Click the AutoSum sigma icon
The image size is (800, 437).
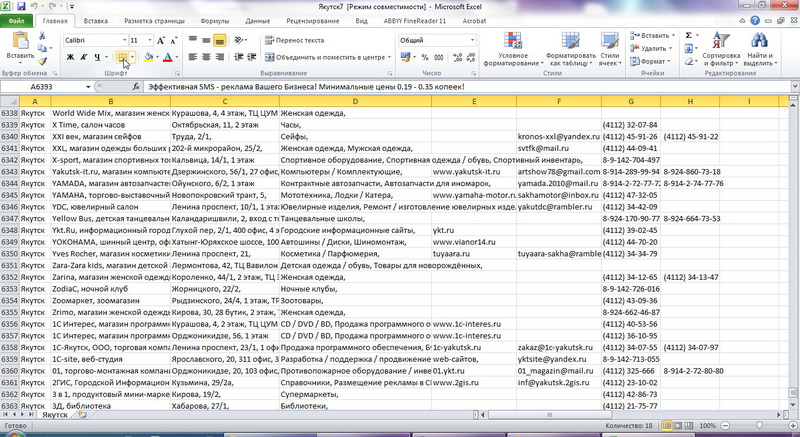[x=689, y=36]
